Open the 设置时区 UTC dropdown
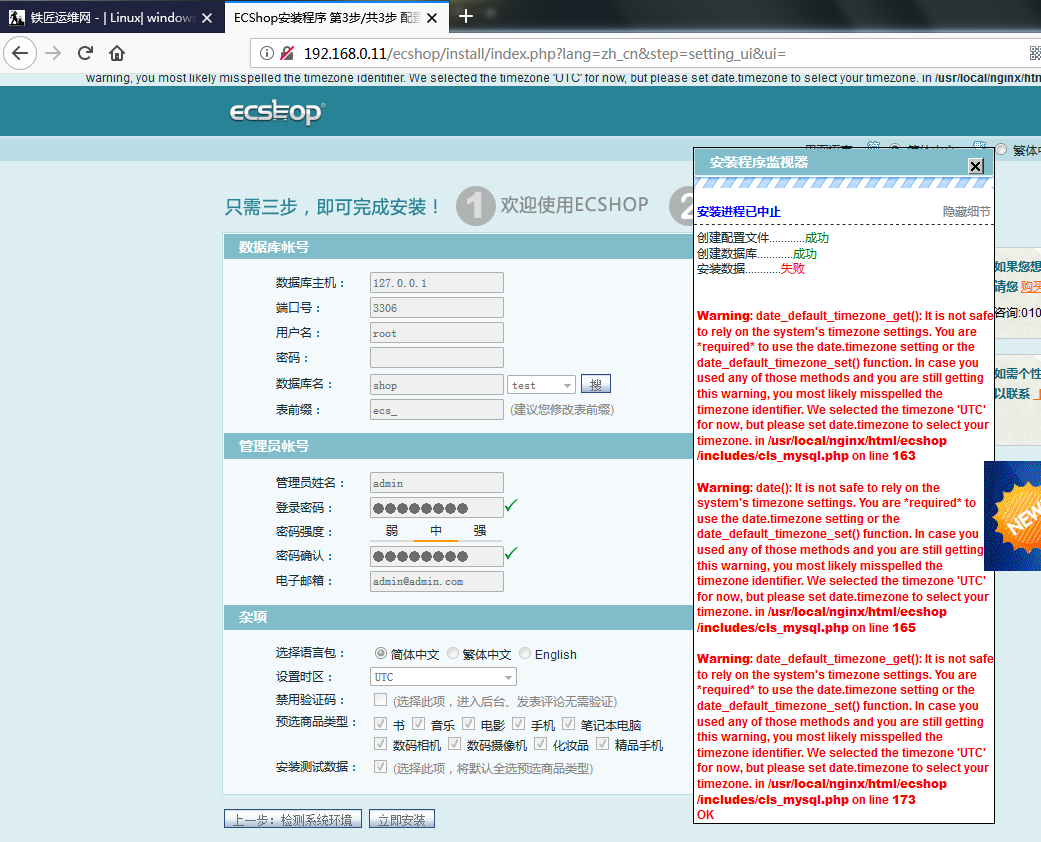 tap(443, 677)
